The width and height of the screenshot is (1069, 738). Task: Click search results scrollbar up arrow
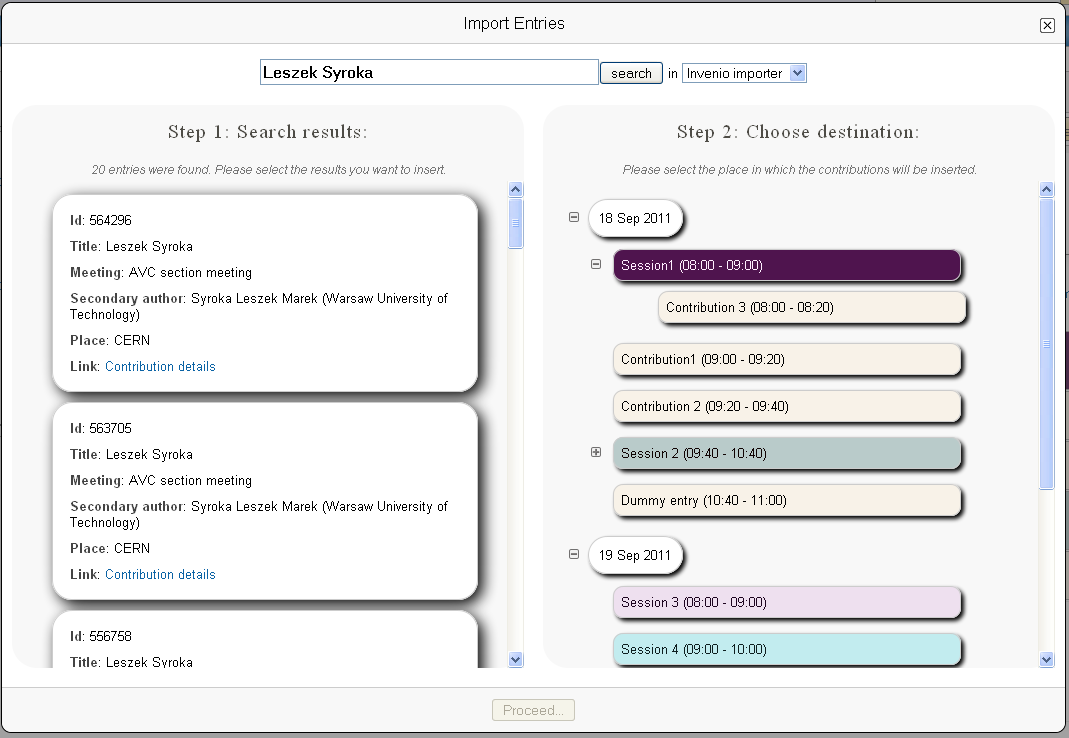click(516, 190)
